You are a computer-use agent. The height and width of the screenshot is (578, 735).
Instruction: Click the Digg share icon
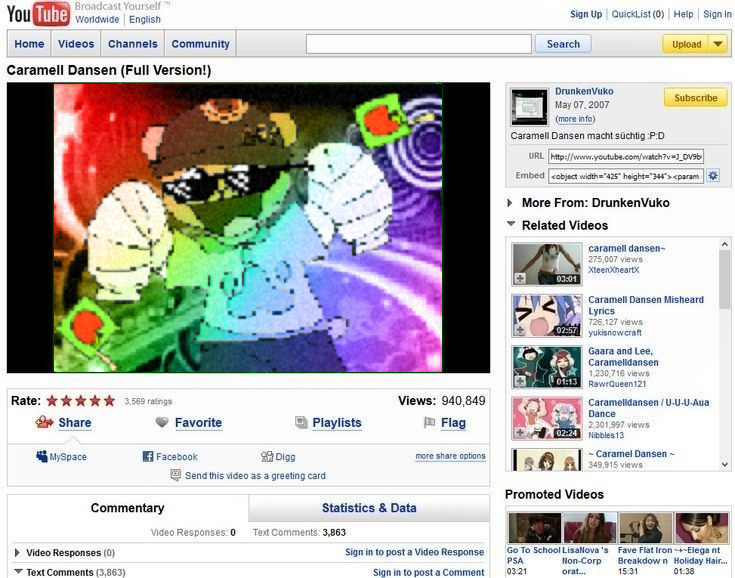click(267, 456)
